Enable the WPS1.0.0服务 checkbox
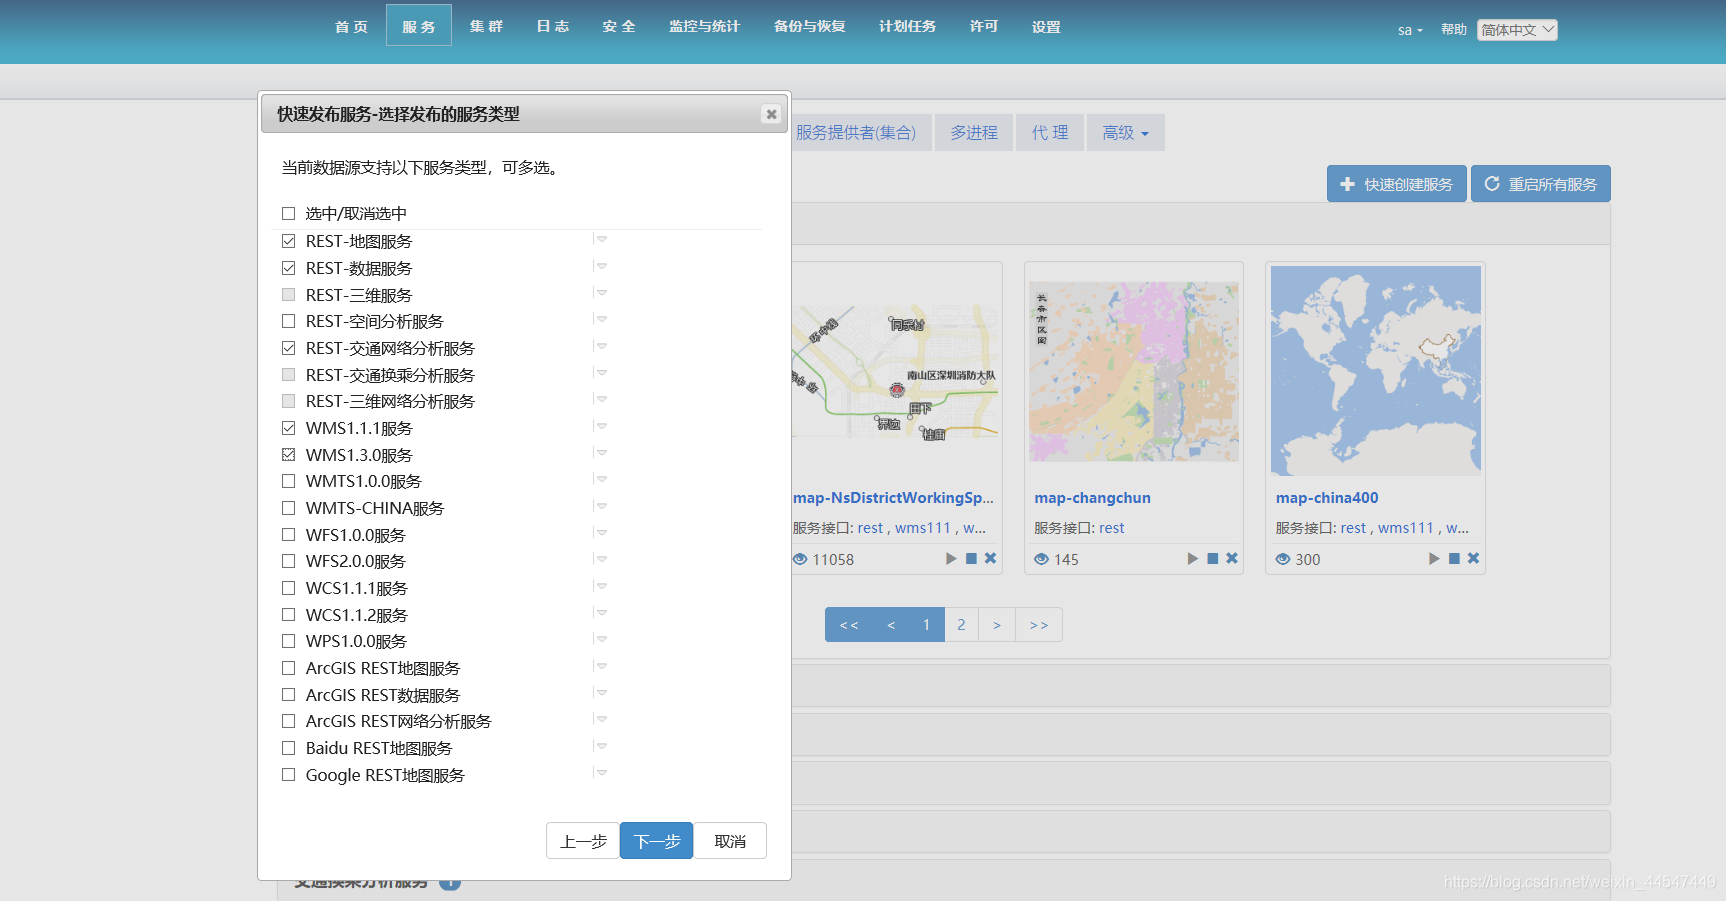The width and height of the screenshot is (1726, 901). pos(288,641)
